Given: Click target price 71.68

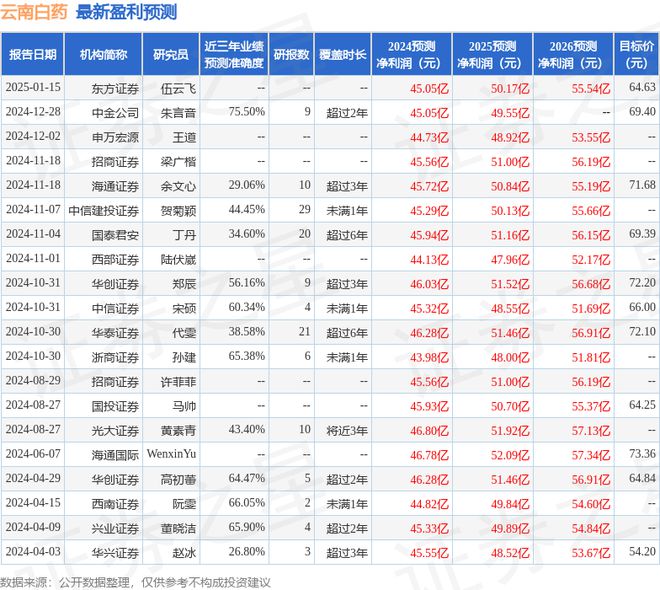Looking at the screenshot, I should pyautogui.click(x=642, y=185).
